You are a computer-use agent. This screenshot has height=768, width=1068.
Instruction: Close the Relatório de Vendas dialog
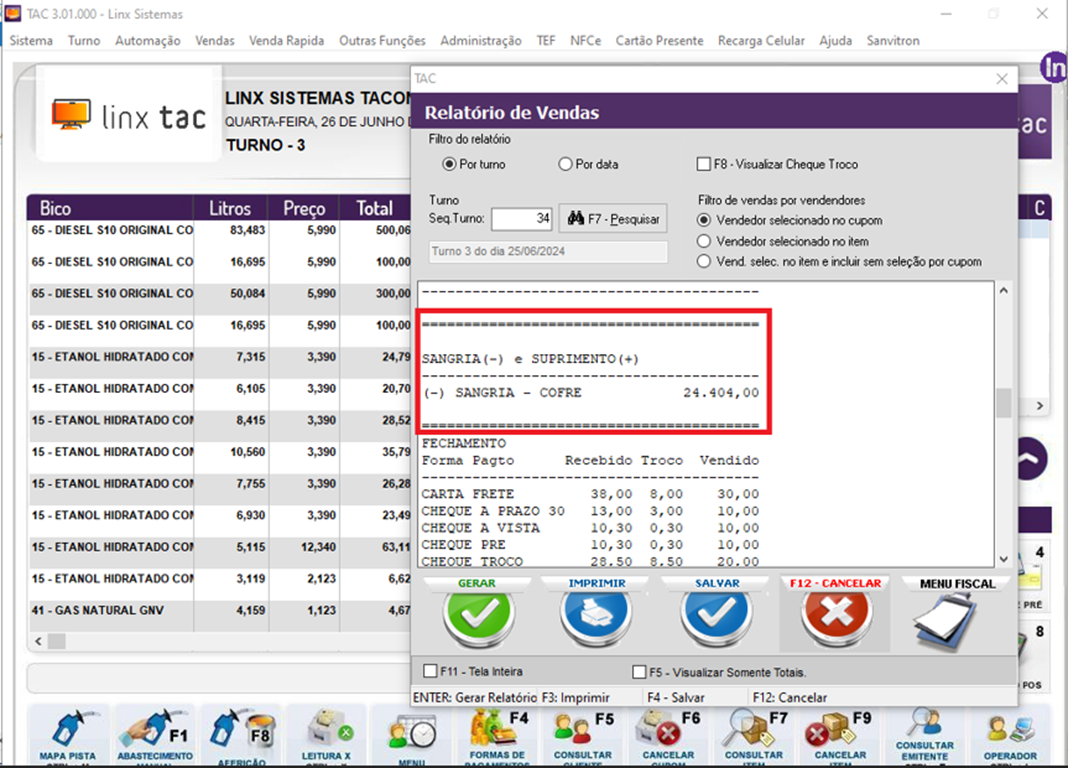click(1002, 79)
